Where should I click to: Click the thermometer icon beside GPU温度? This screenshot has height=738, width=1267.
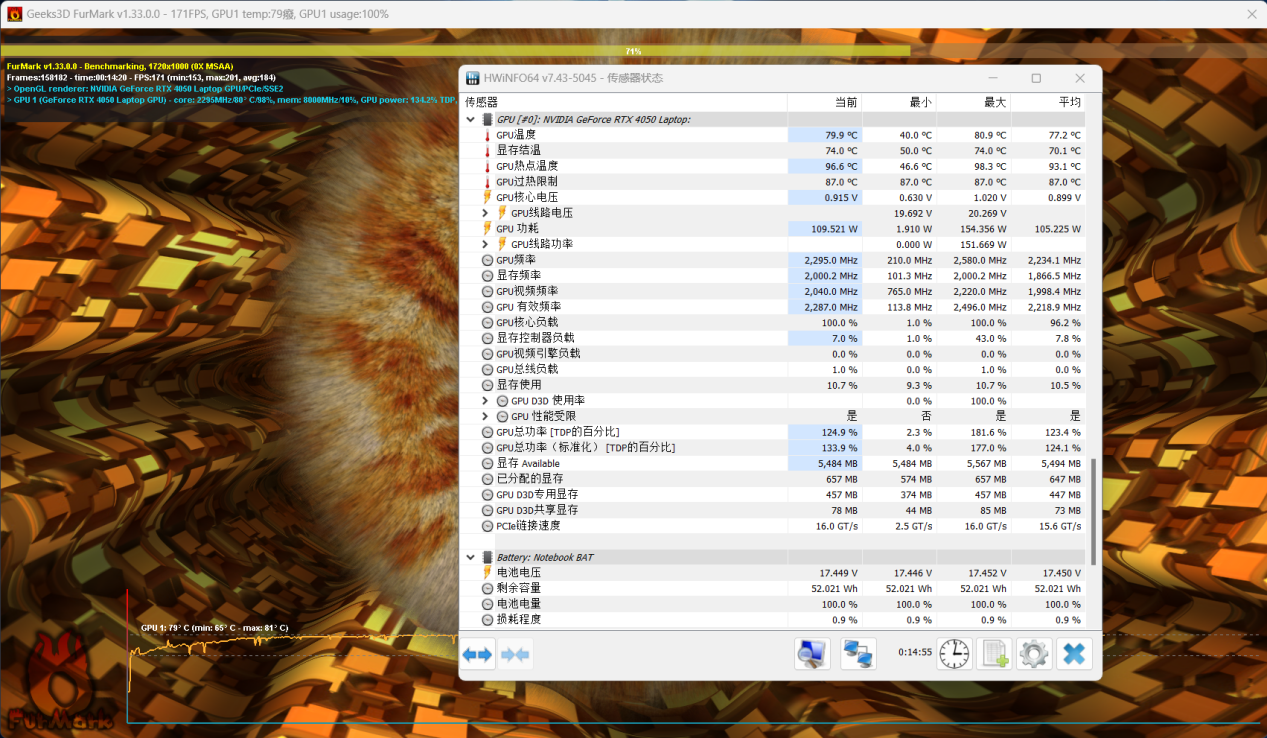(x=488, y=135)
